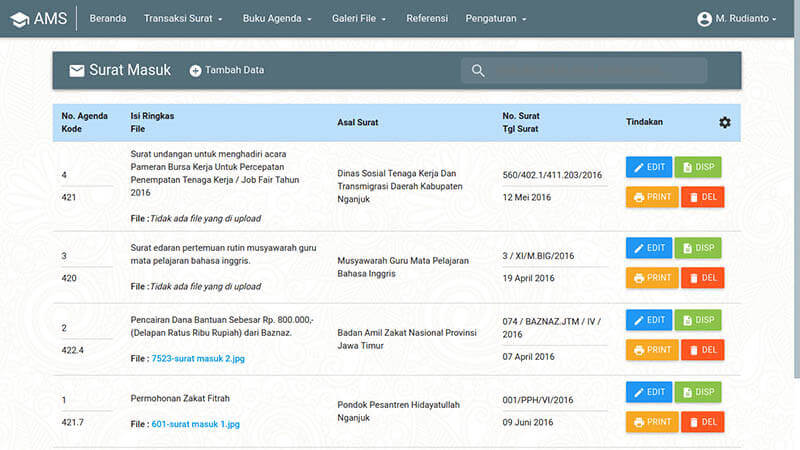The image size is (800, 450).
Task: Print the 19 April 2016 letter
Action: 652,278
